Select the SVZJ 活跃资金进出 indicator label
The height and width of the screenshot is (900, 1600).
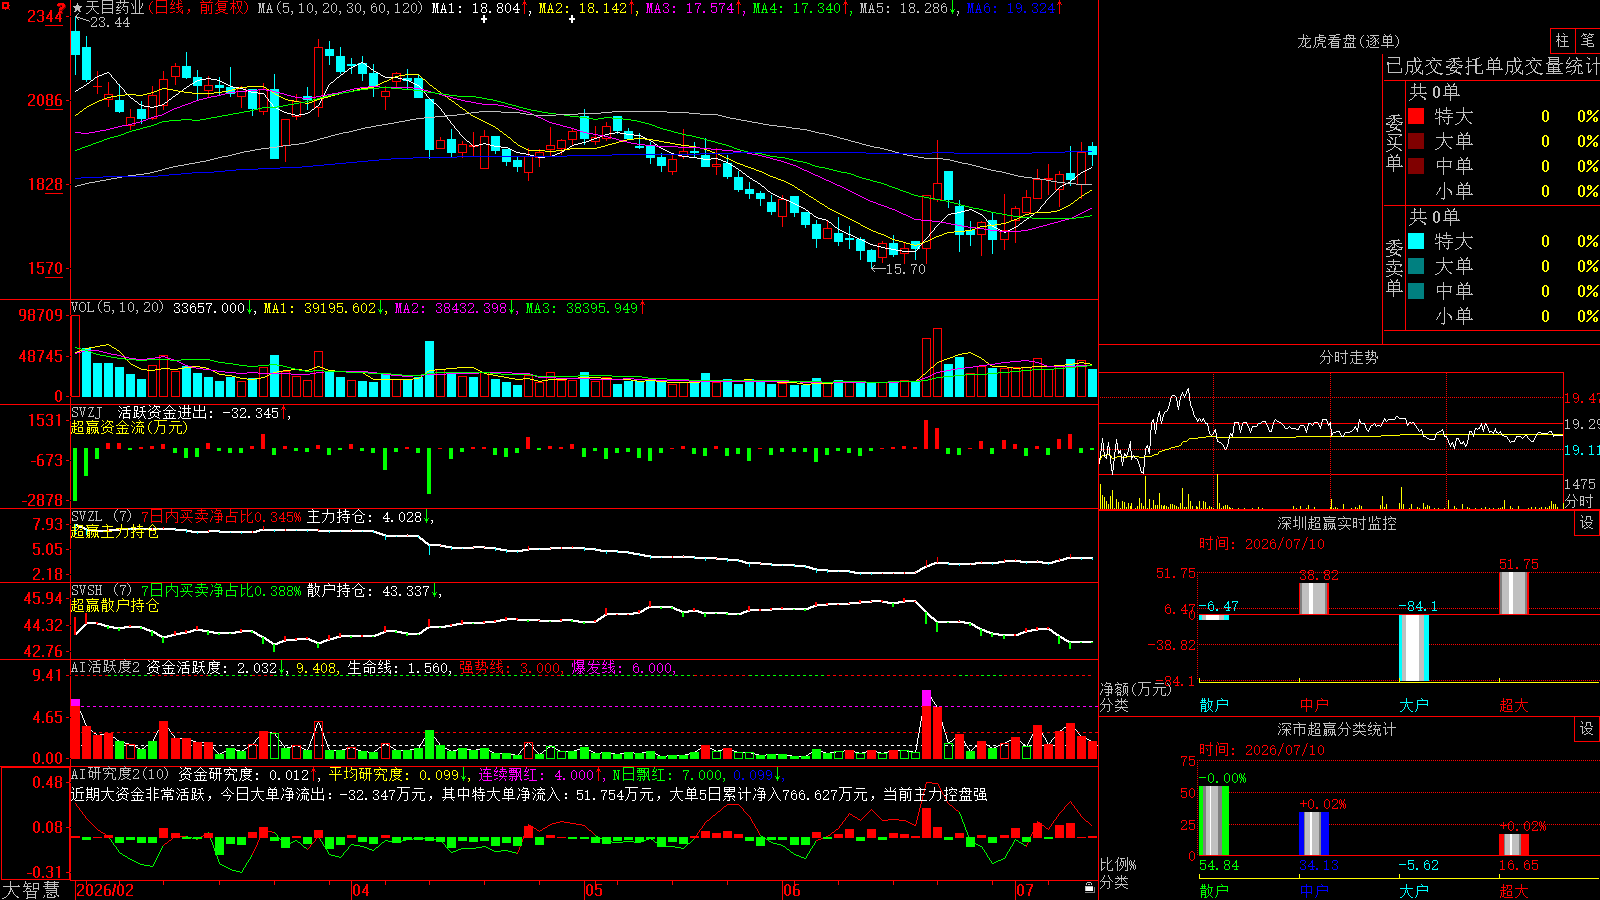[140, 412]
